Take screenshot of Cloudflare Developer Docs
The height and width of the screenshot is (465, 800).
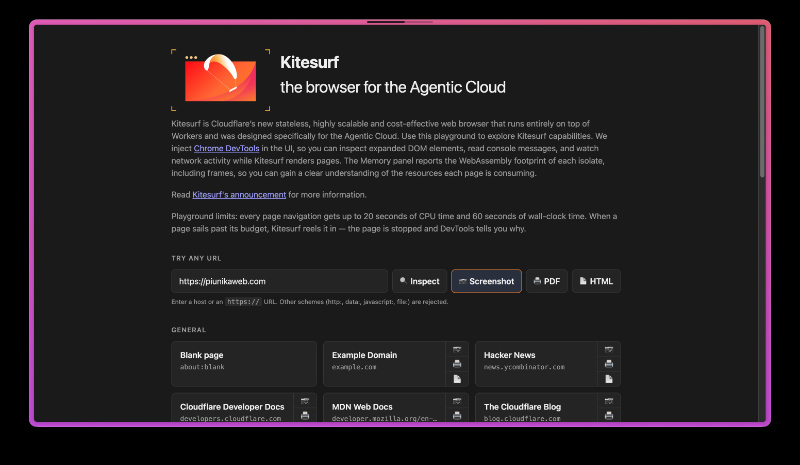pos(305,401)
